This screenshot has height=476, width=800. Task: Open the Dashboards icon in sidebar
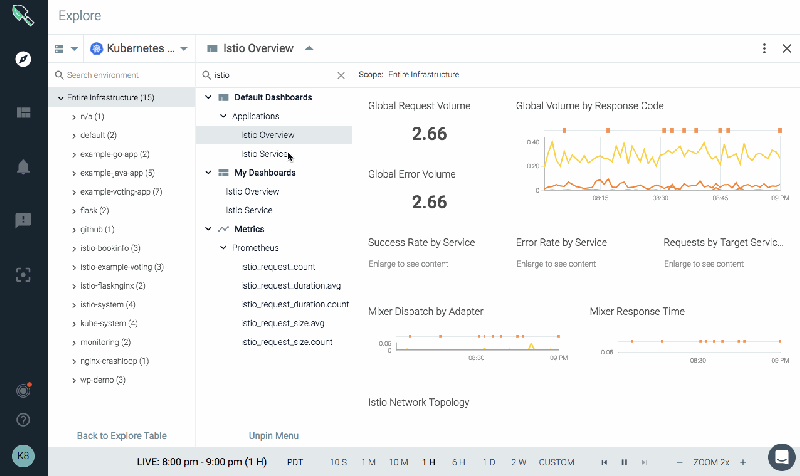pyautogui.click(x=23, y=113)
